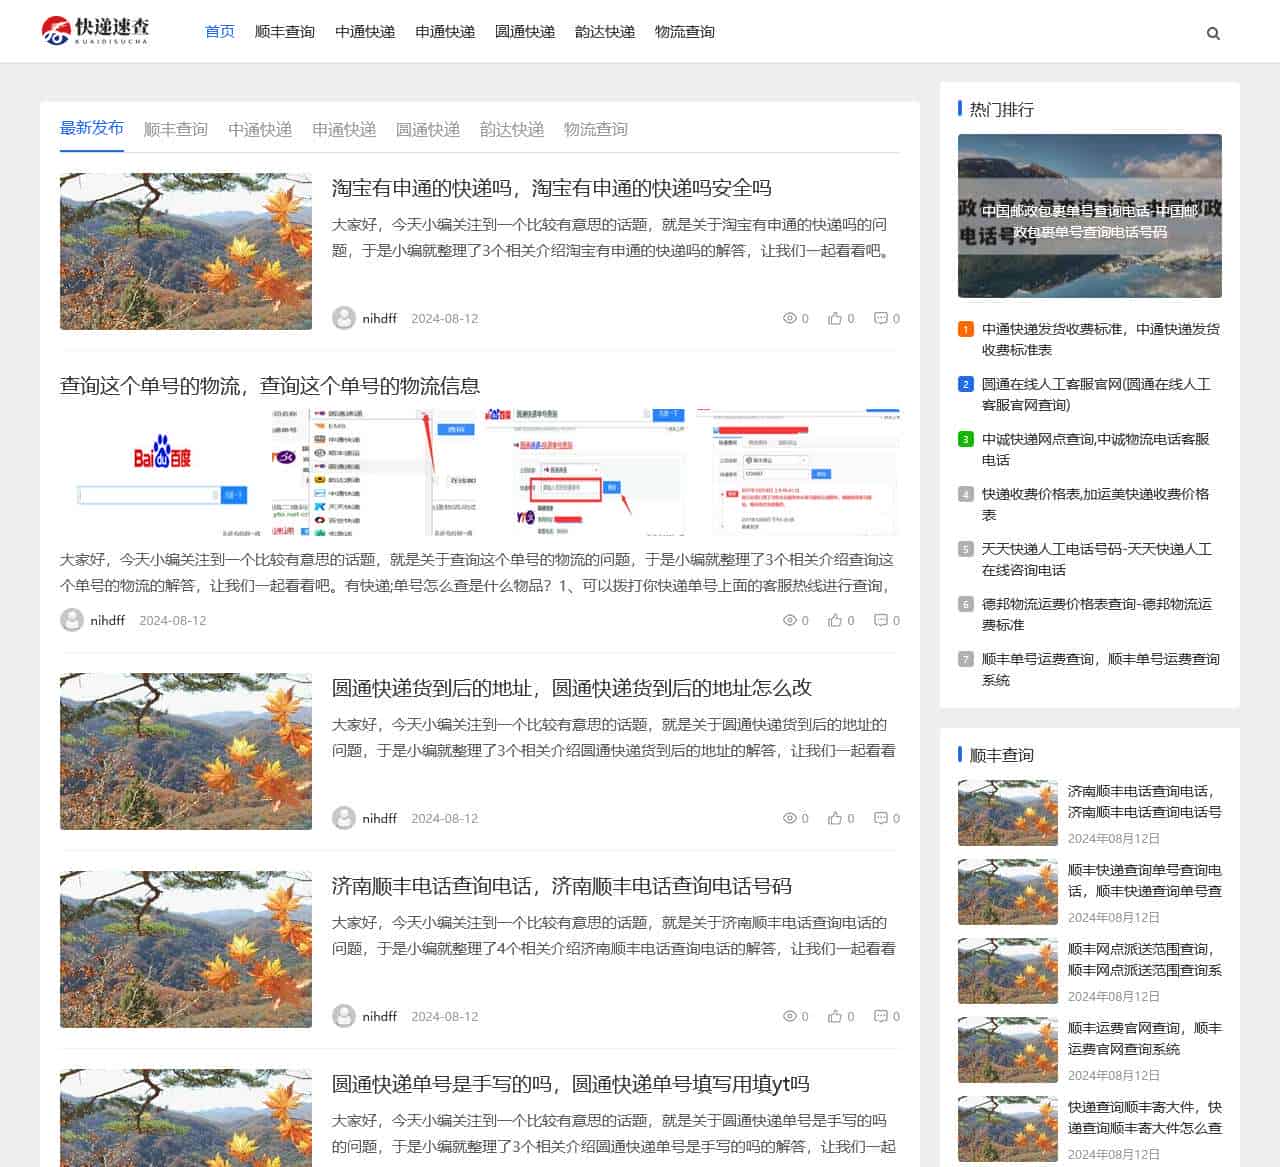Click thumbnail of 圆通快递货到后的地址 article
Screen dimensions: 1280x1167
pos(186,751)
